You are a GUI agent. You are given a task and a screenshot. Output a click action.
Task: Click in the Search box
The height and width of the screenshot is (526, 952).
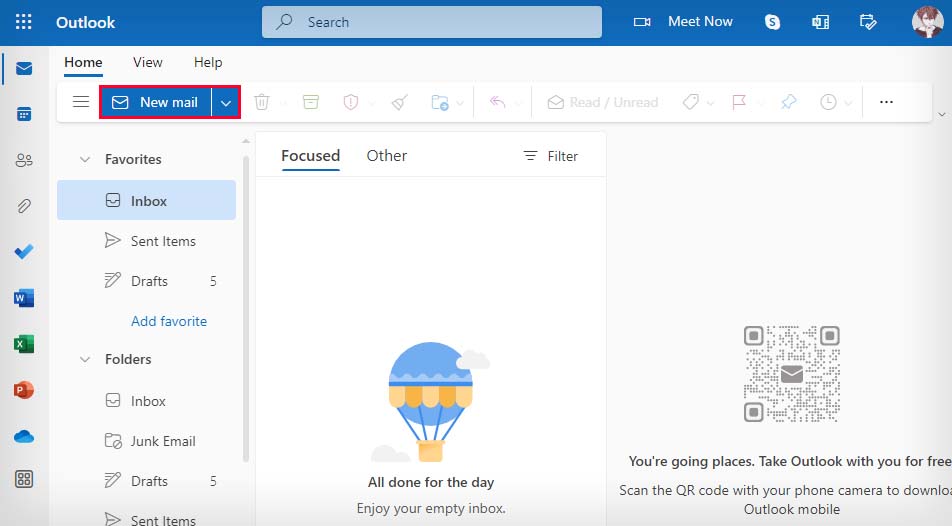[432, 22]
